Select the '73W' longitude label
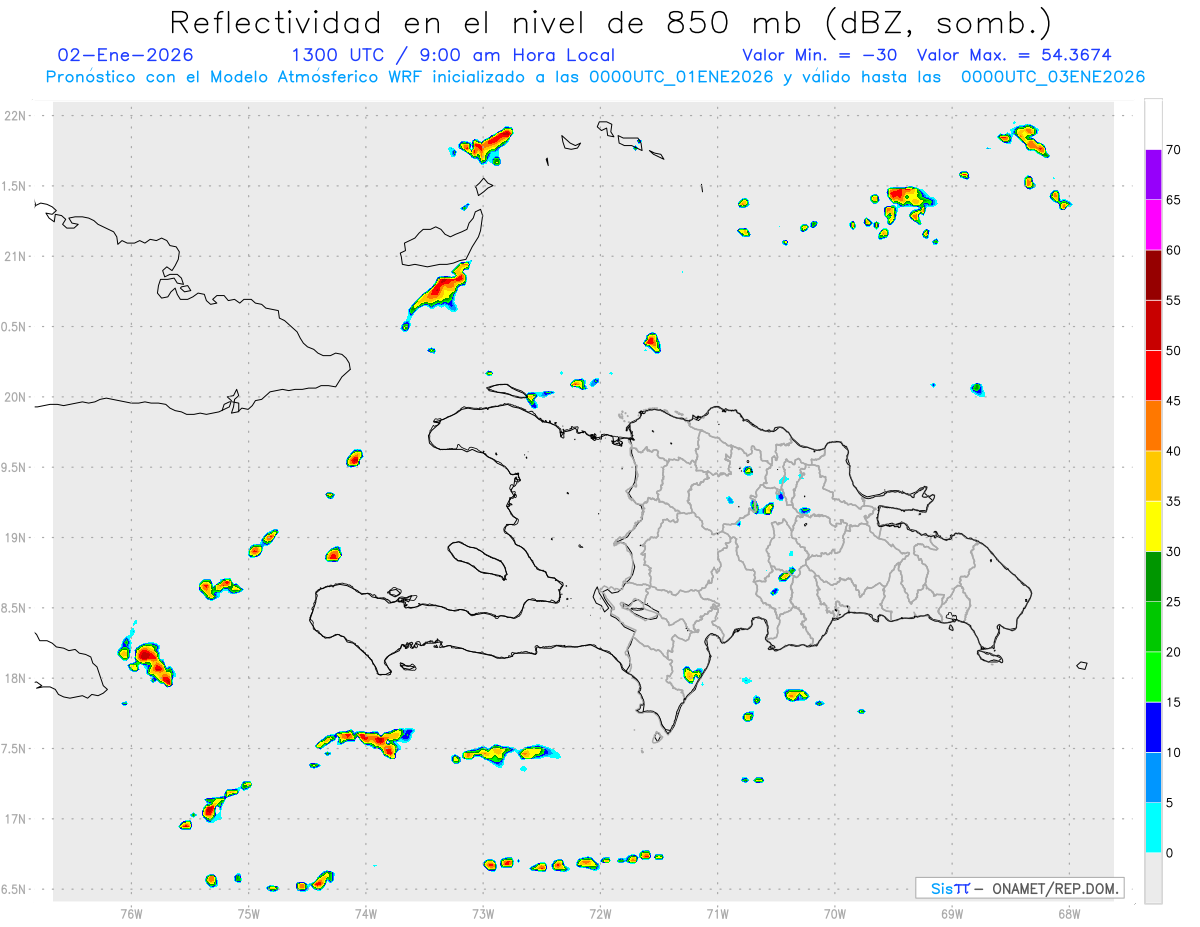 point(483,913)
